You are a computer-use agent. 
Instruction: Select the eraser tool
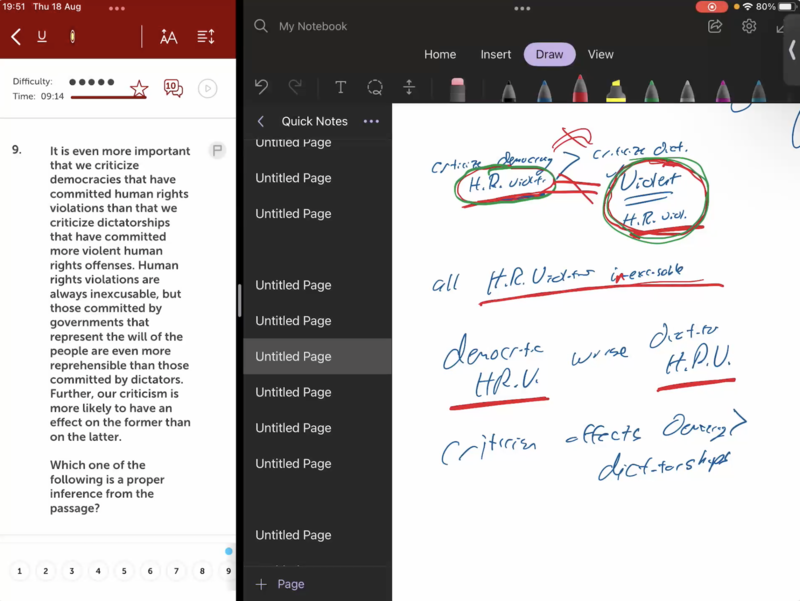pos(458,88)
